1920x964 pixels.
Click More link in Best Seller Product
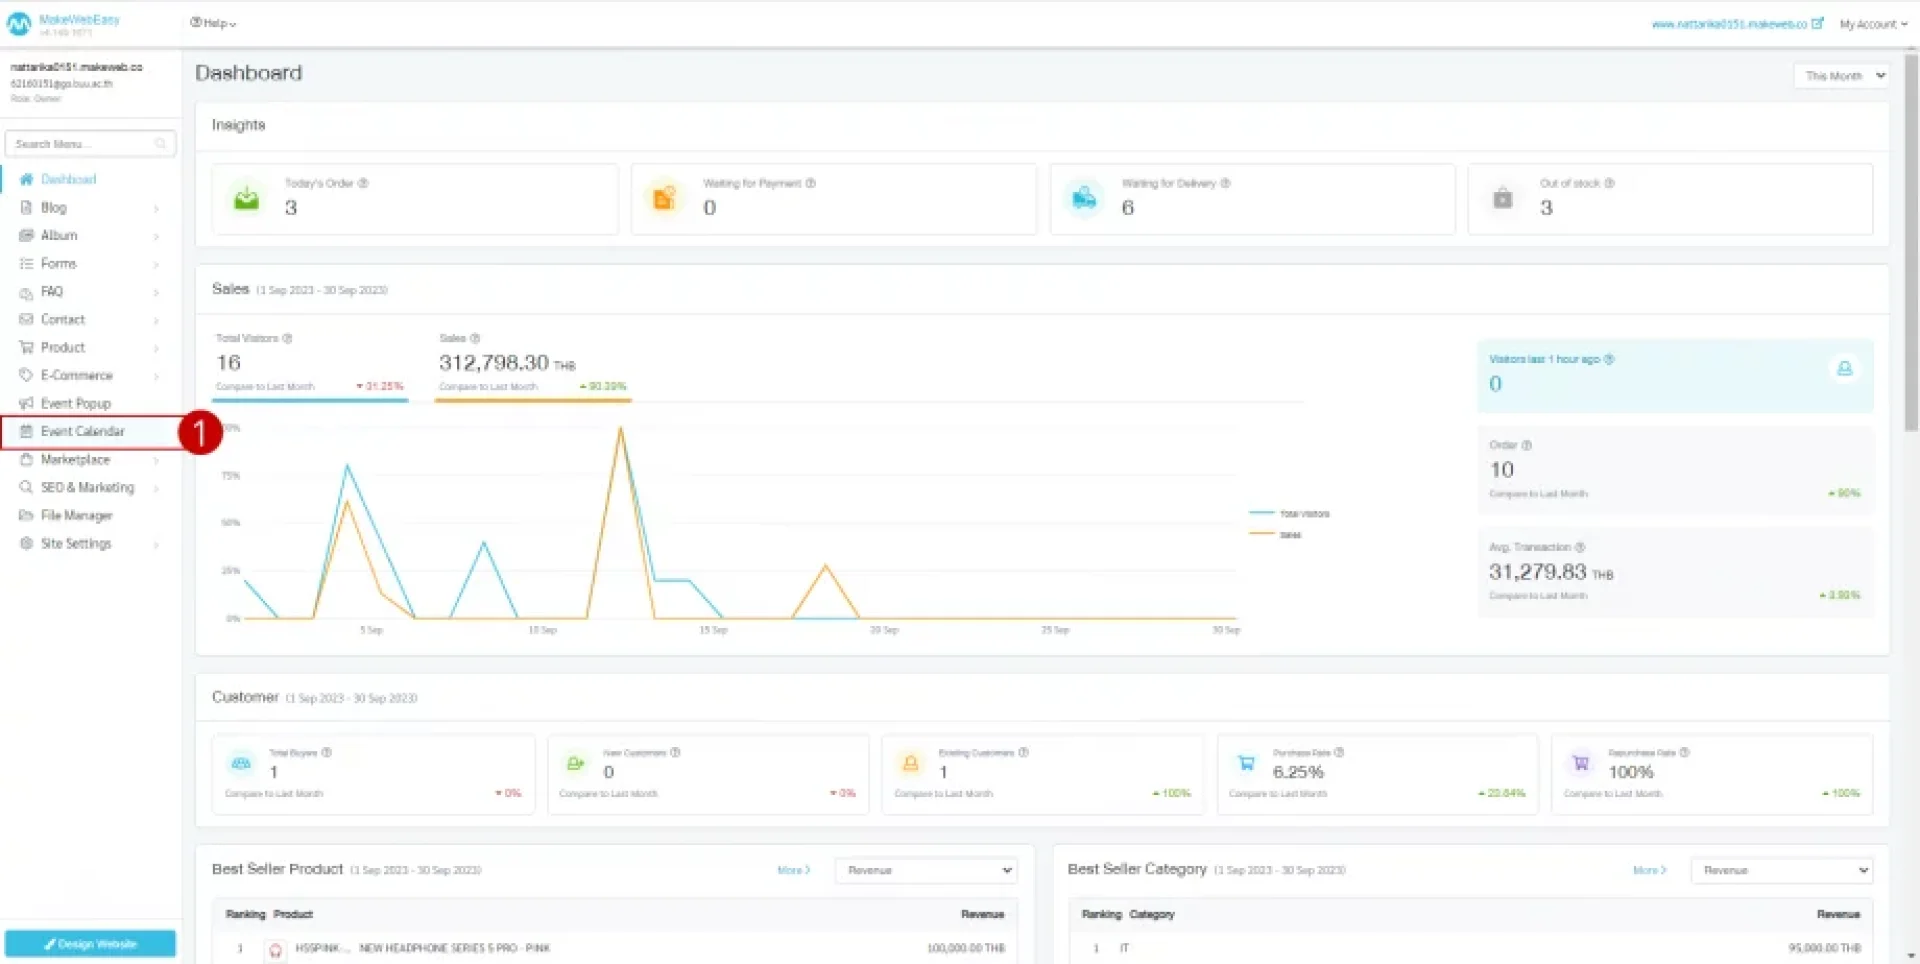click(x=793, y=870)
